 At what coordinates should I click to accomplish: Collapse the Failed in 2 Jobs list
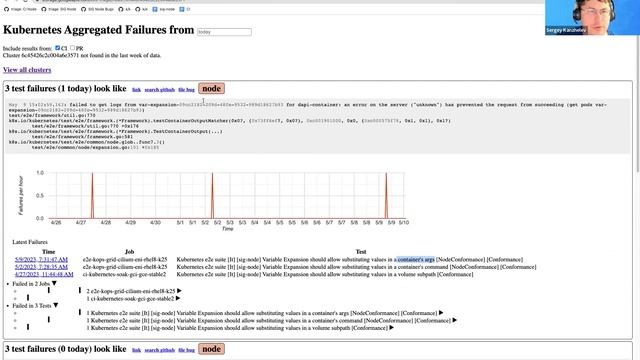(x=54, y=283)
